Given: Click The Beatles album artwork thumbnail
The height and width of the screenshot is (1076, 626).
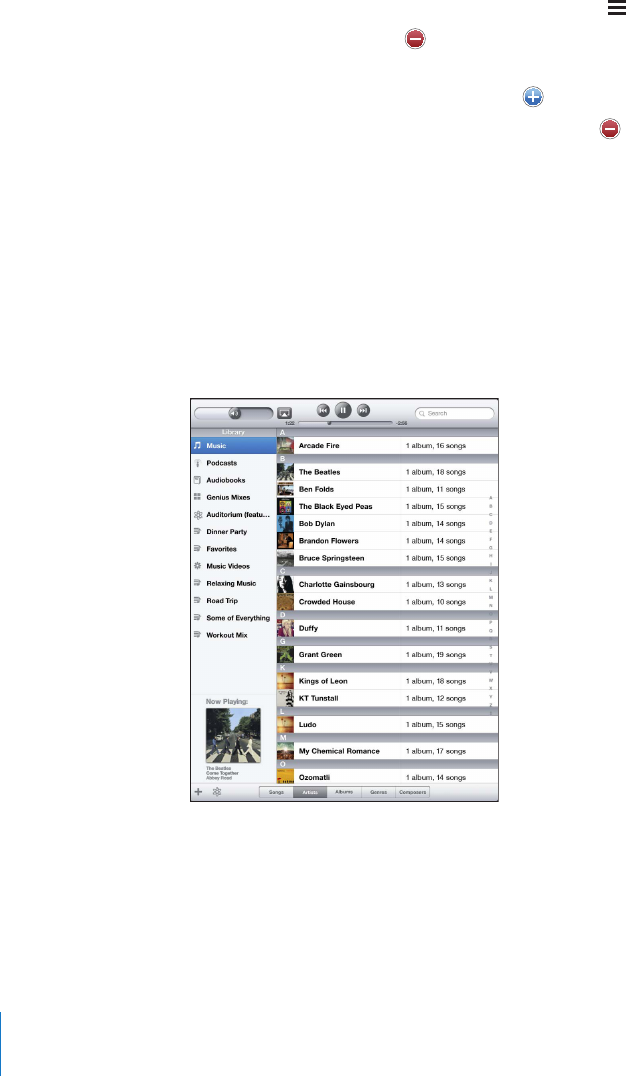Looking at the screenshot, I should tap(286, 472).
